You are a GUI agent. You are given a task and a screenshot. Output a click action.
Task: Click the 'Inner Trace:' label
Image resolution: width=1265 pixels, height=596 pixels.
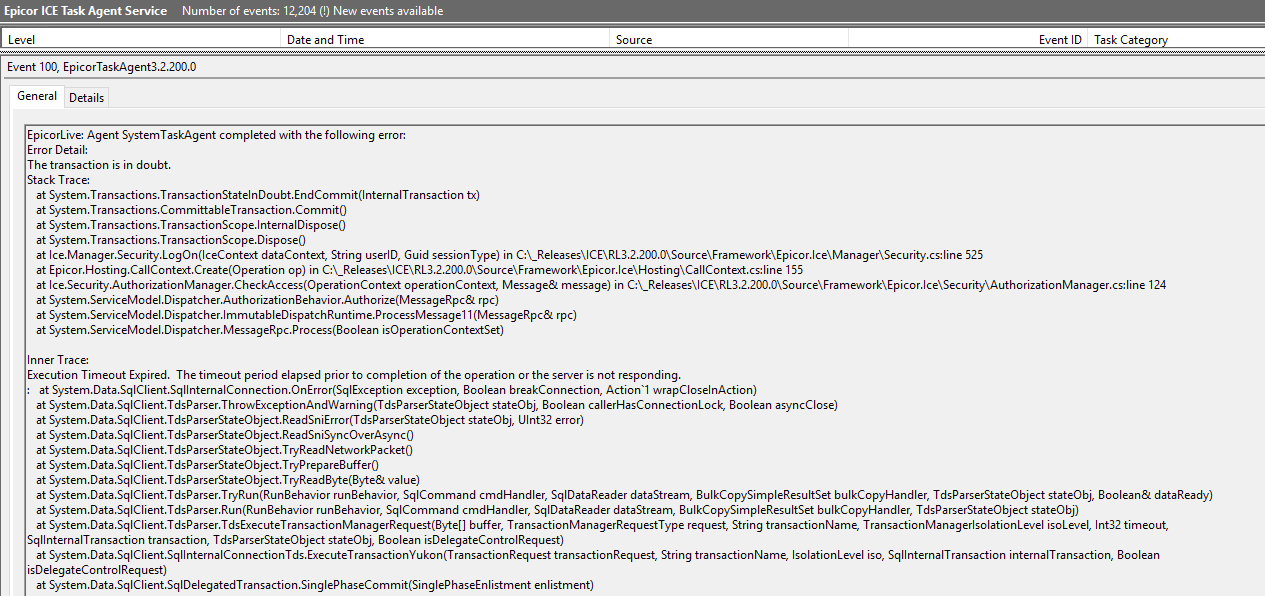pos(58,360)
